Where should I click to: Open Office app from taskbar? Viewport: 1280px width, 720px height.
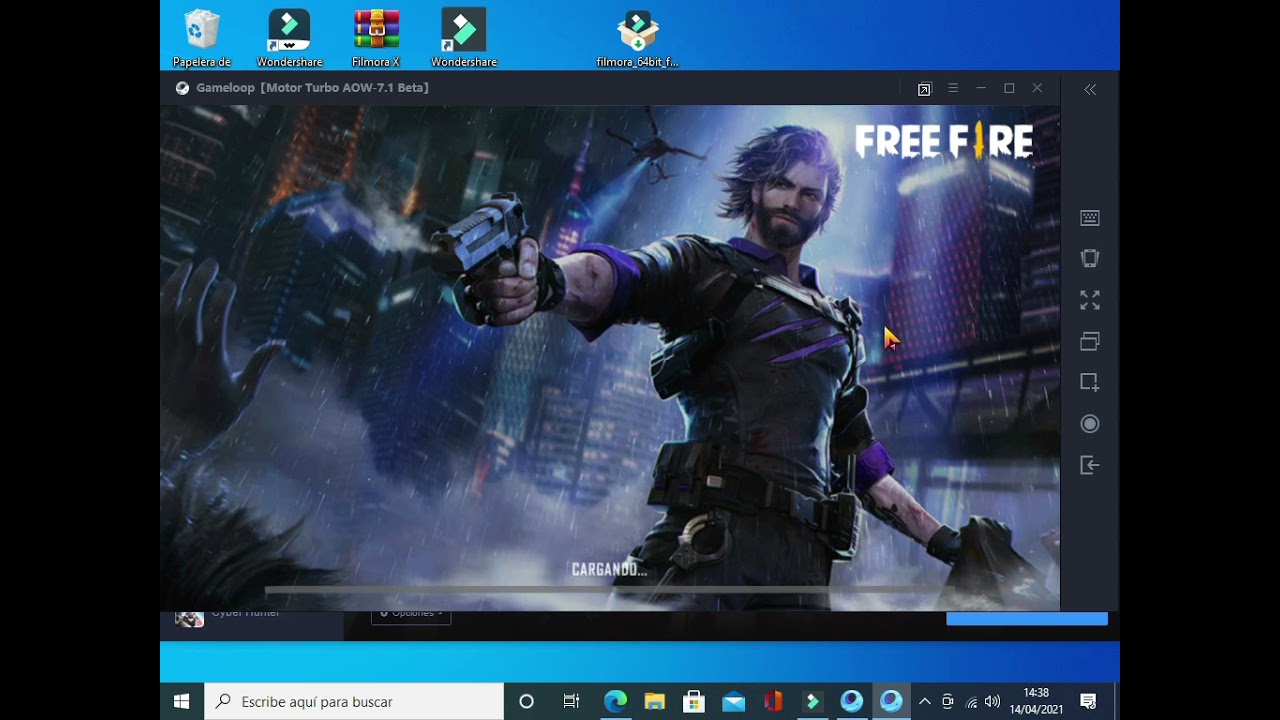click(x=773, y=702)
